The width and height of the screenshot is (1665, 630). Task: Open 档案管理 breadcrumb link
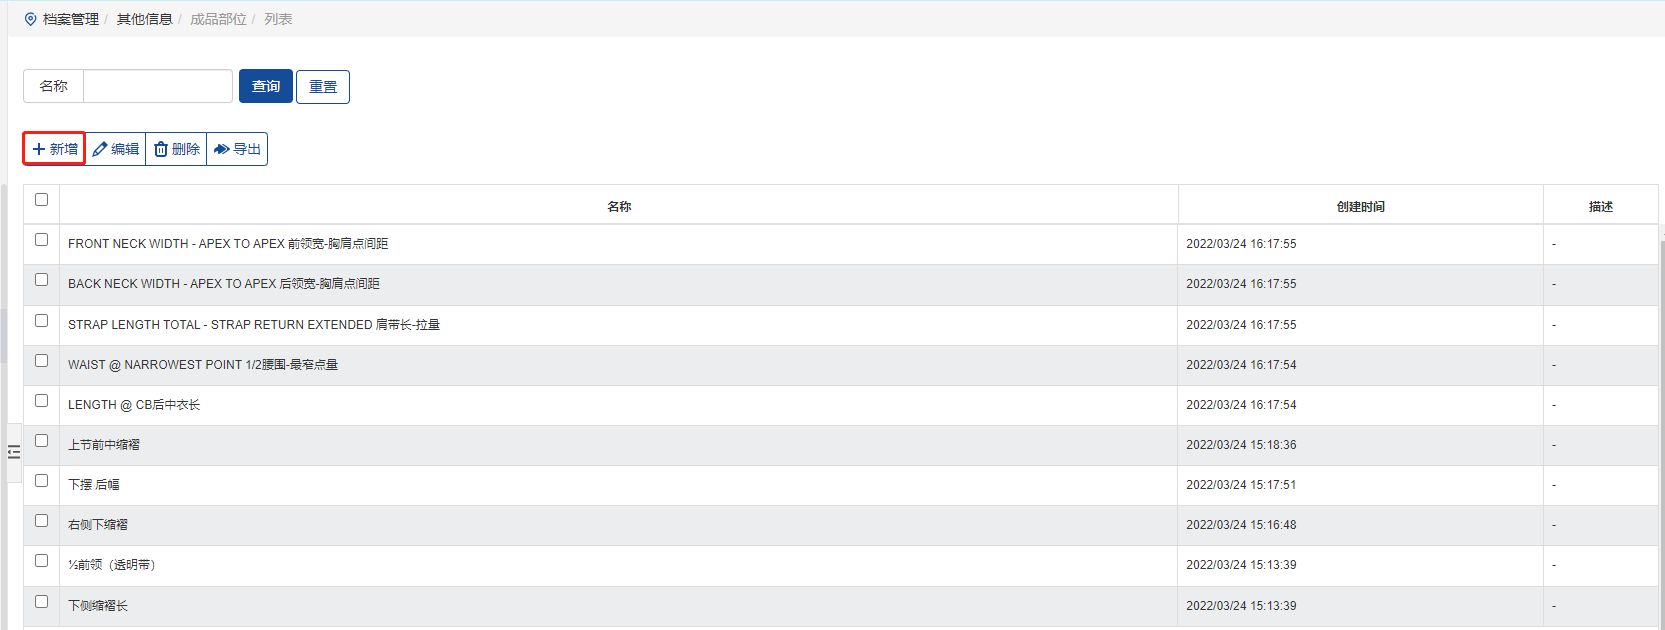(71, 19)
